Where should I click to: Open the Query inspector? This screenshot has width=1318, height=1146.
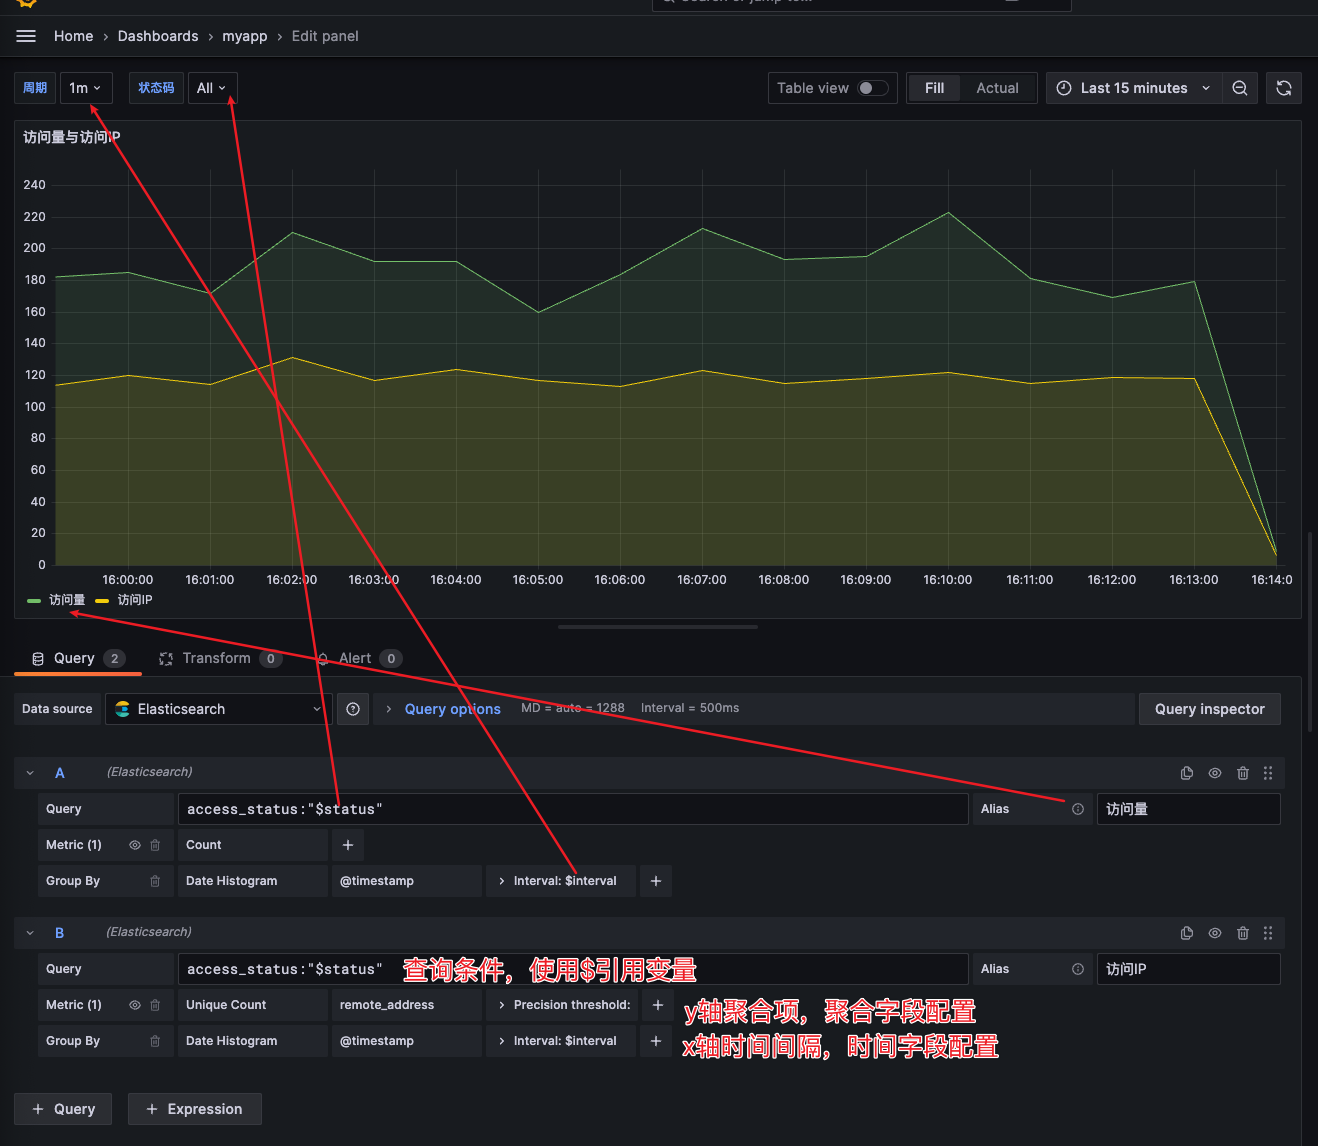1209,709
